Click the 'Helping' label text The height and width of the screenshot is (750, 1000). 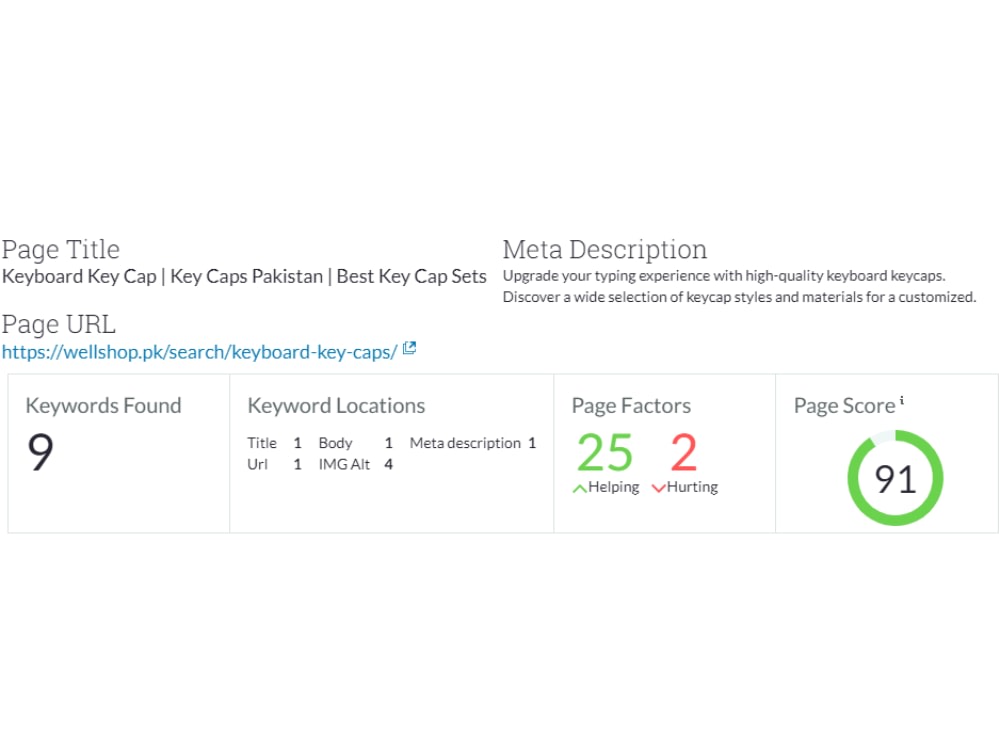click(x=614, y=487)
